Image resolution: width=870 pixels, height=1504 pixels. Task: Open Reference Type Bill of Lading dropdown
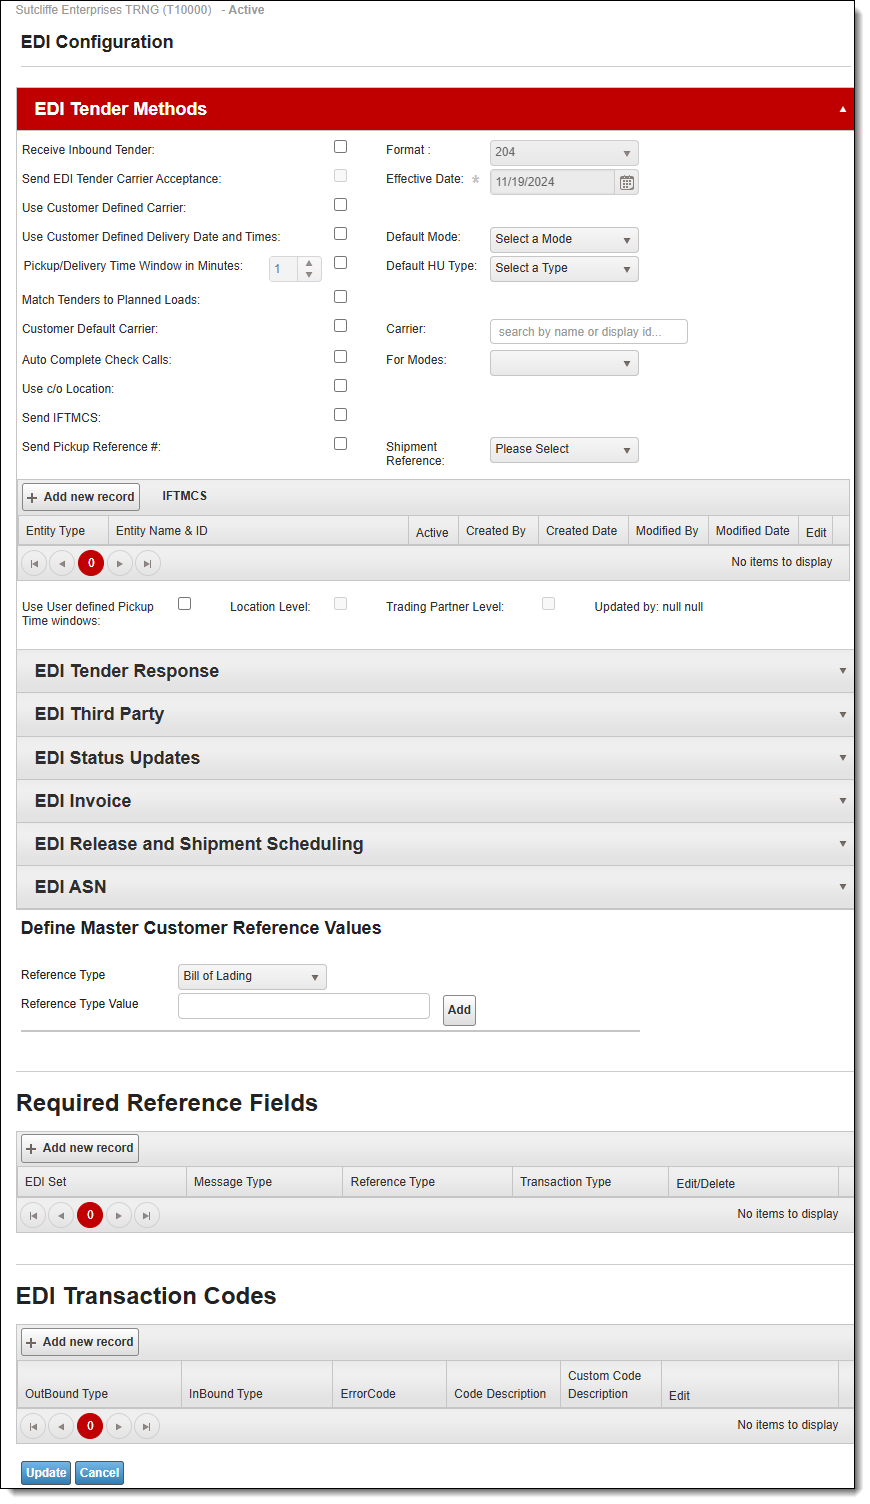[252, 977]
